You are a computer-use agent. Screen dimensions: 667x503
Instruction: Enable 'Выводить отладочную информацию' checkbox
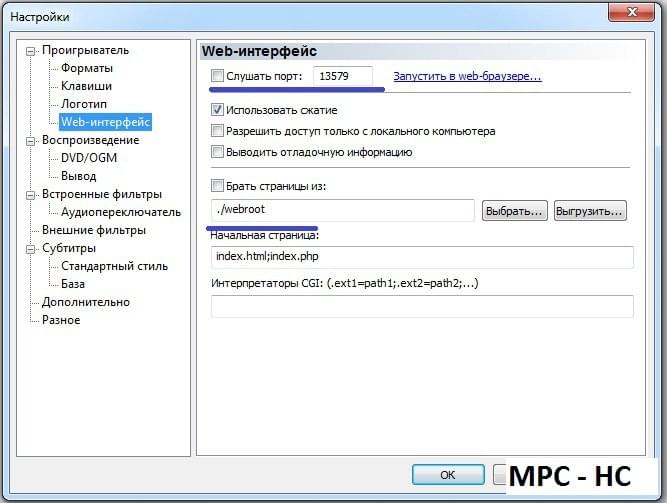(217, 151)
